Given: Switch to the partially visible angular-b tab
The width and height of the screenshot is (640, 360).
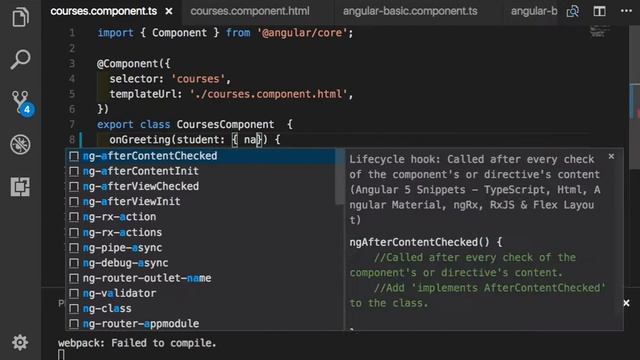Looking at the screenshot, I should tap(533, 11).
